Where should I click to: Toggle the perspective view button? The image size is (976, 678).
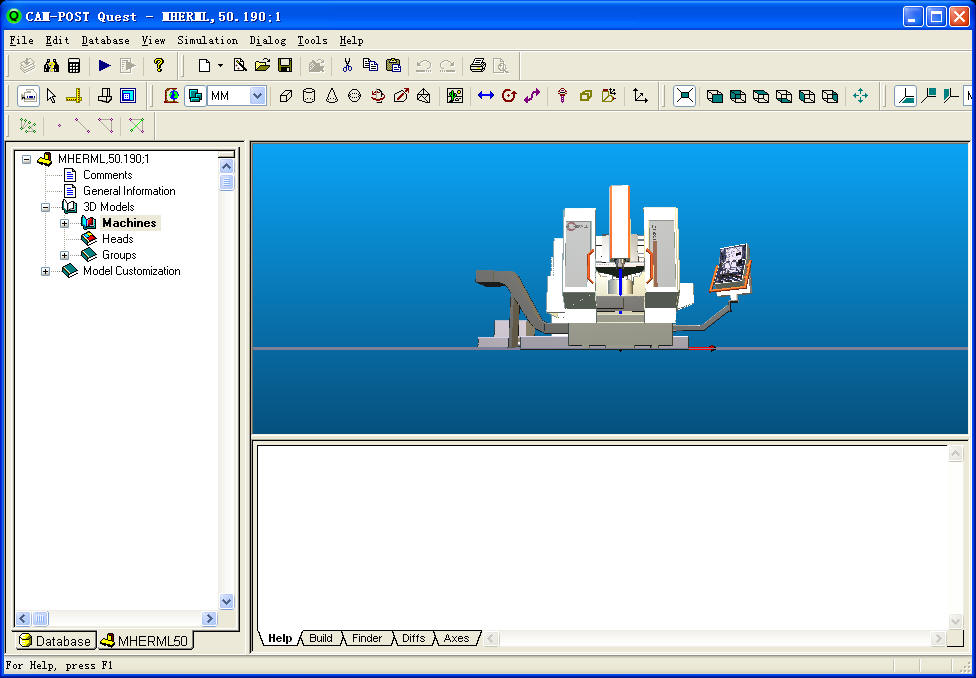click(684, 96)
